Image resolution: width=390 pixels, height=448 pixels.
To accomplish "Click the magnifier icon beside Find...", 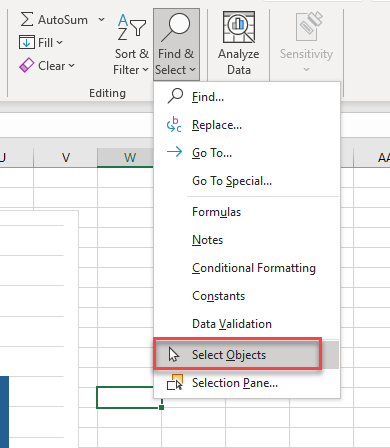I will tap(175, 96).
